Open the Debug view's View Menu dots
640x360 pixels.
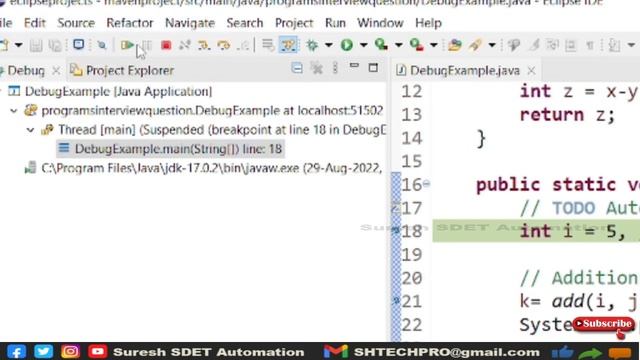335,68
